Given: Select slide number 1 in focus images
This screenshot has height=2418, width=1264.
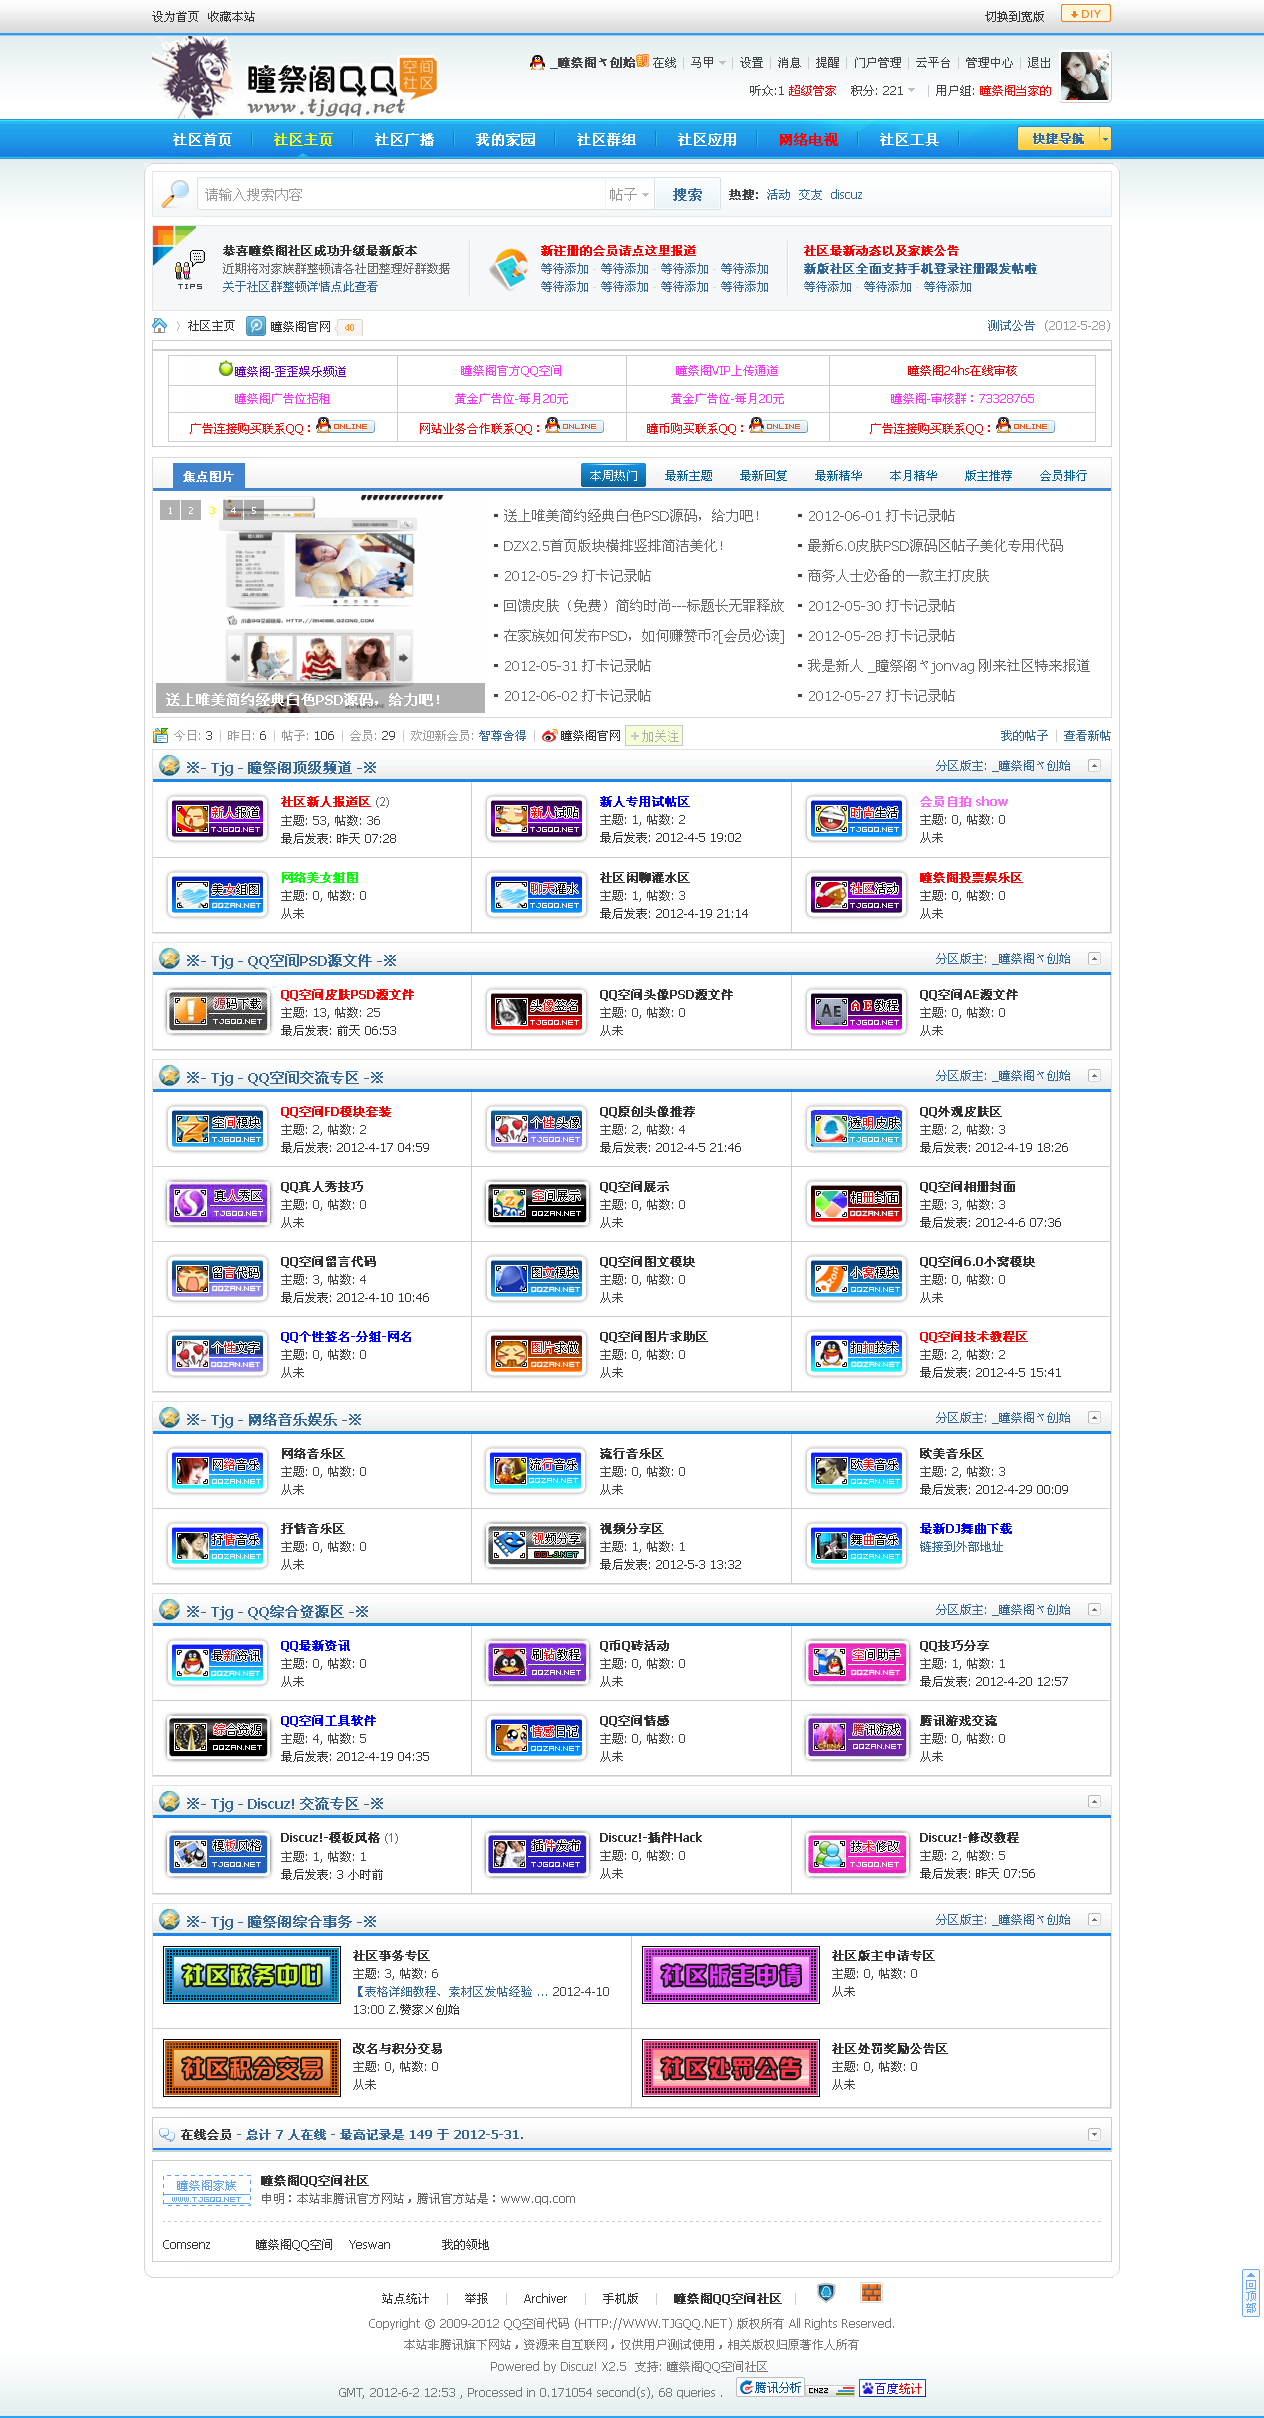Looking at the screenshot, I should [x=170, y=510].
